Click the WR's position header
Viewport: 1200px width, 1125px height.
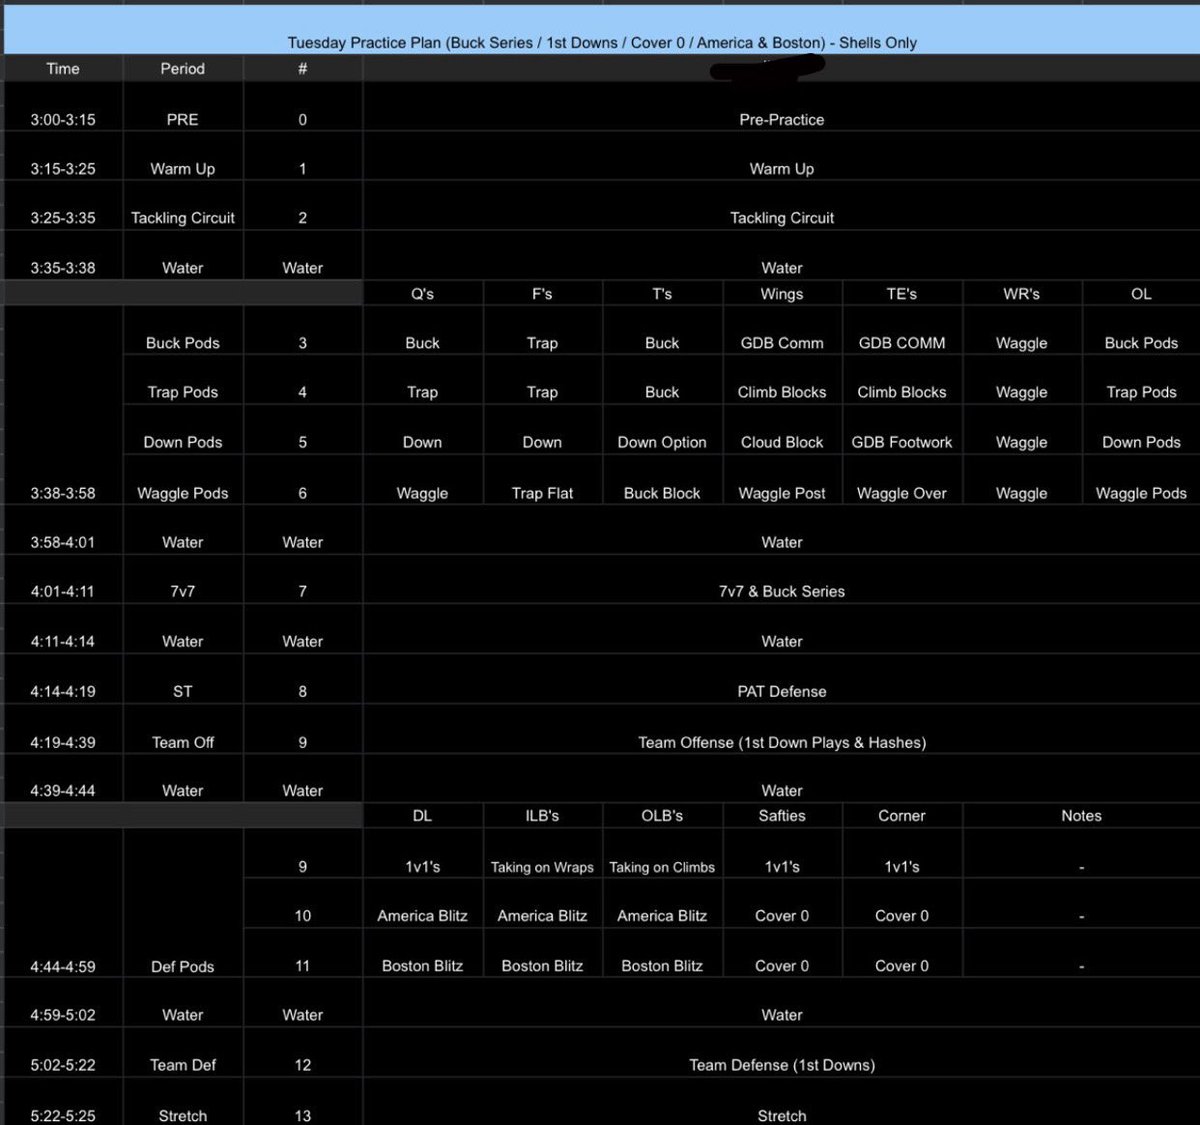(x=1022, y=293)
